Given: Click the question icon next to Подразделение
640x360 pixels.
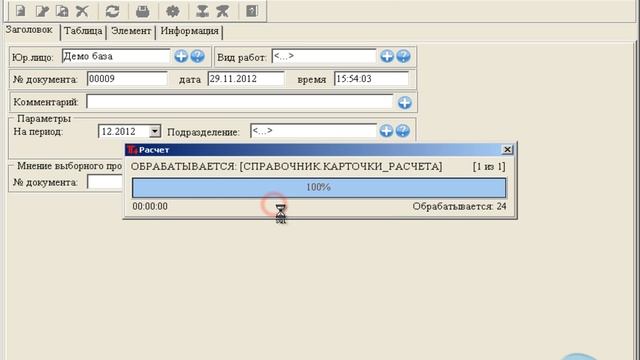Looking at the screenshot, I should click(403, 131).
